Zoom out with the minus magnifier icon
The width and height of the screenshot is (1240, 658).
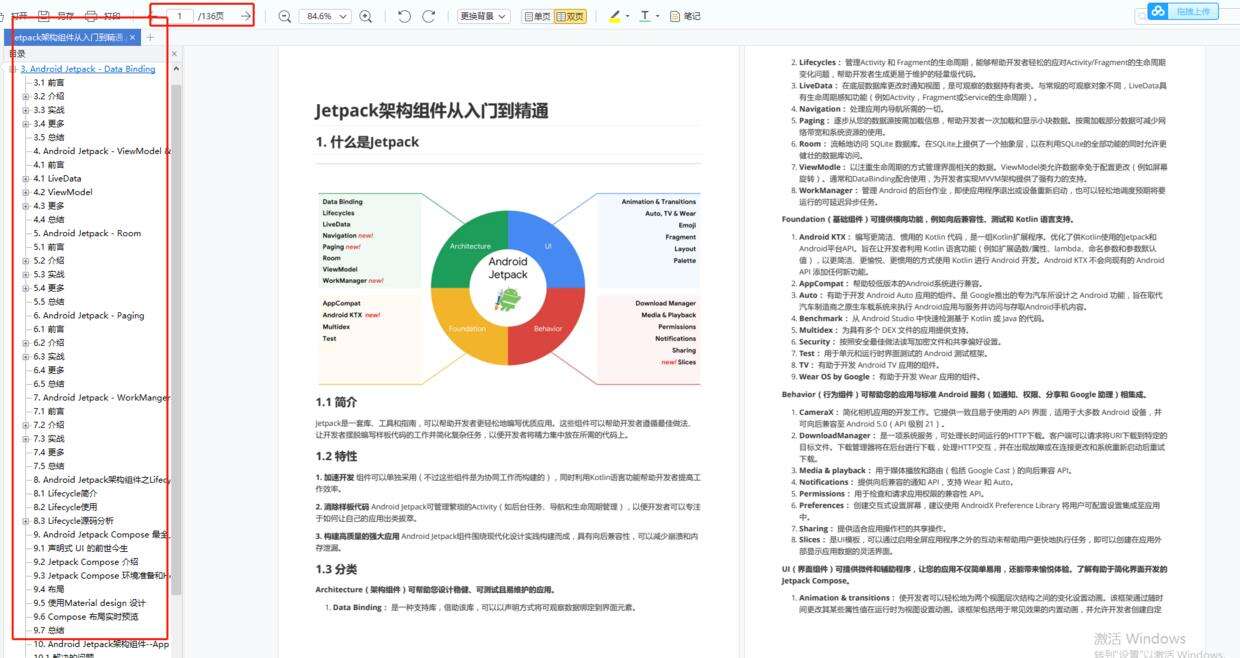pyautogui.click(x=284, y=15)
